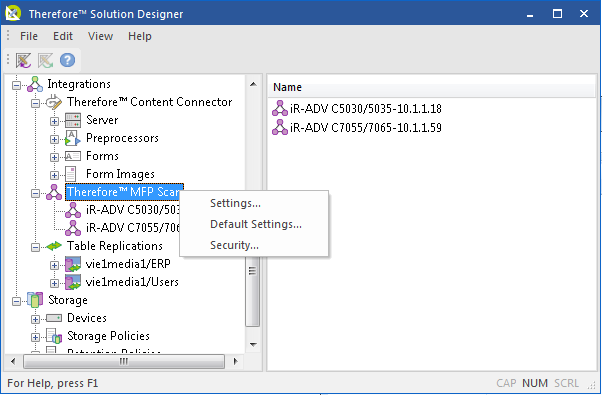Click the Integrations node icon
The height and width of the screenshot is (395, 602).
tap(35, 84)
